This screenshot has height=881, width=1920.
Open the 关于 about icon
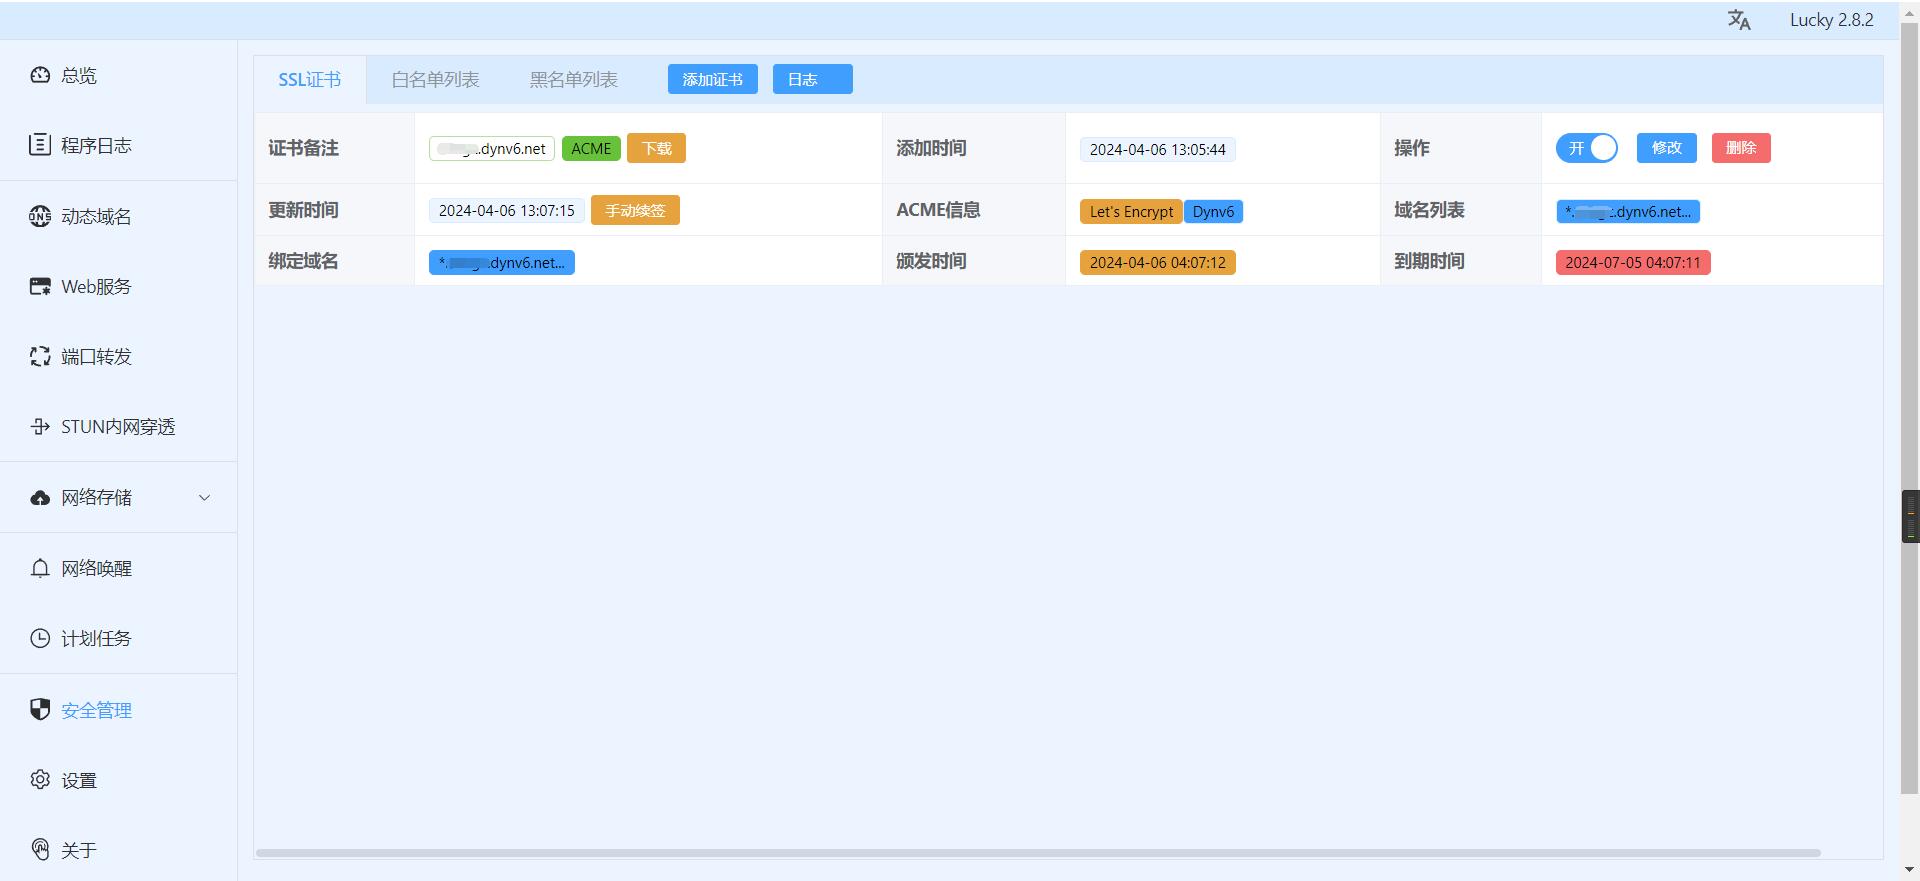click(x=40, y=850)
